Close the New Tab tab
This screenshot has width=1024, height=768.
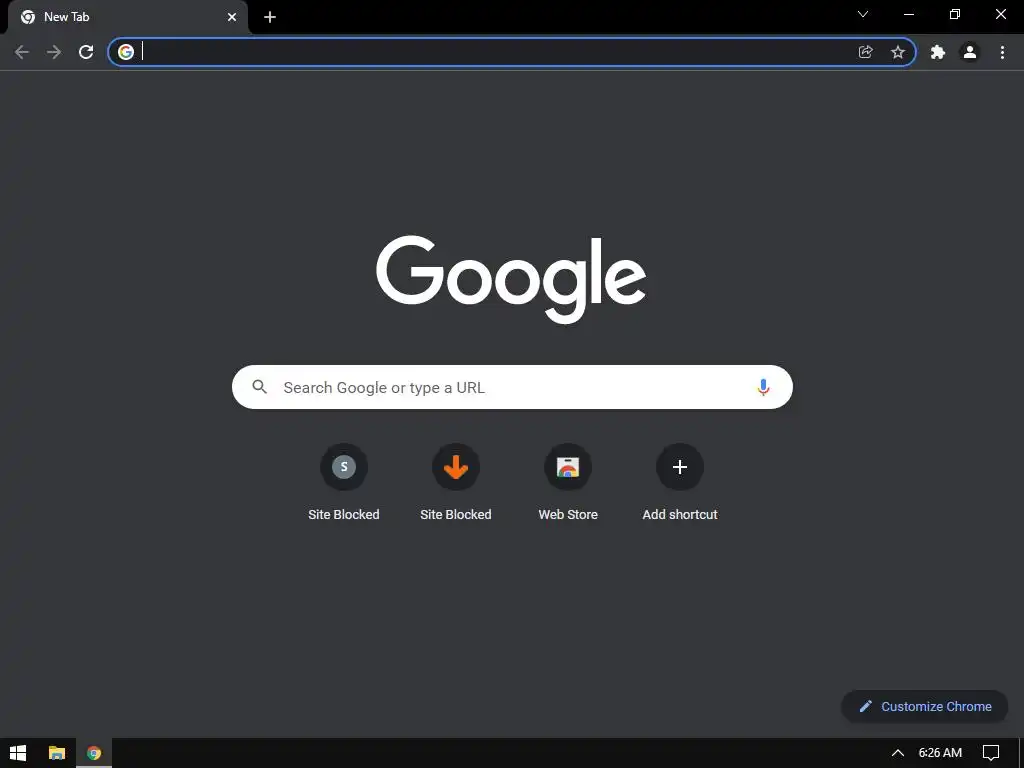pyautogui.click(x=232, y=17)
